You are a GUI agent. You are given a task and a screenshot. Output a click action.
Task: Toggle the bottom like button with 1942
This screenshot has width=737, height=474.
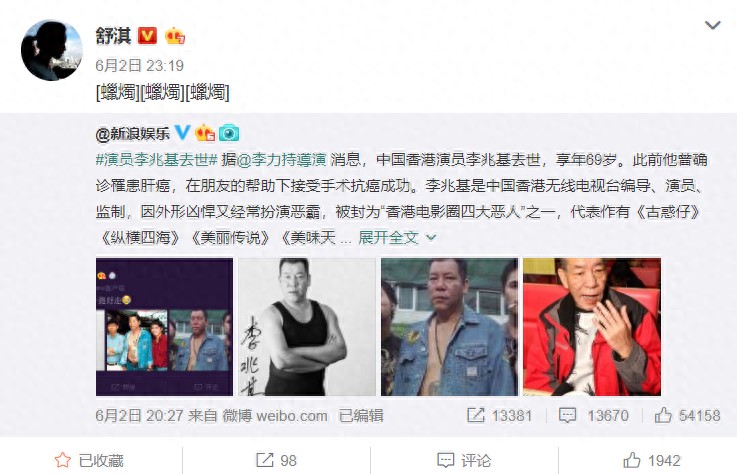pos(651,460)
